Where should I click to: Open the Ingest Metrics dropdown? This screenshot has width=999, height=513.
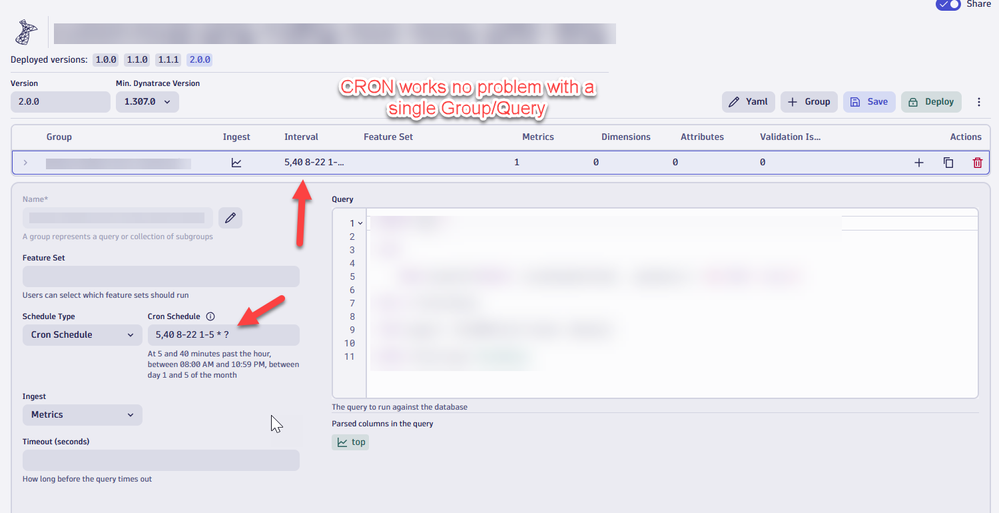click(82, 415)
